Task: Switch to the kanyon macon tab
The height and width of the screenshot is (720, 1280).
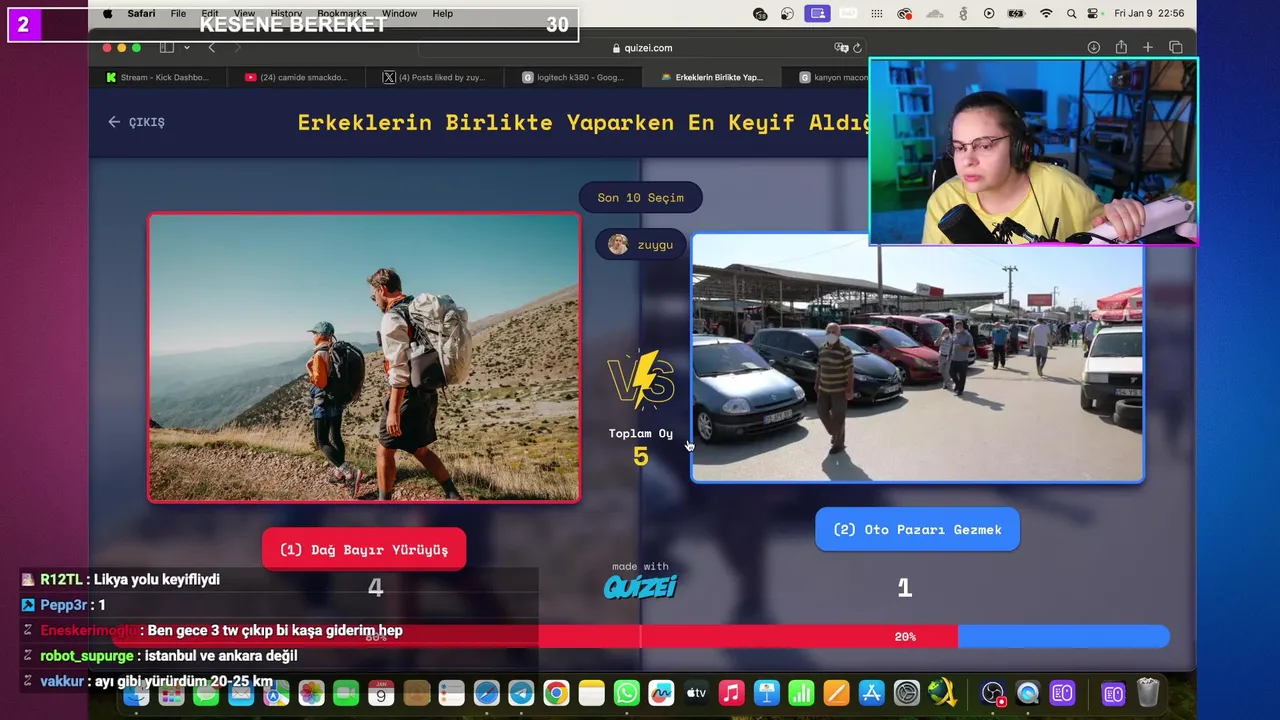Action: click(x=833, y=77)
